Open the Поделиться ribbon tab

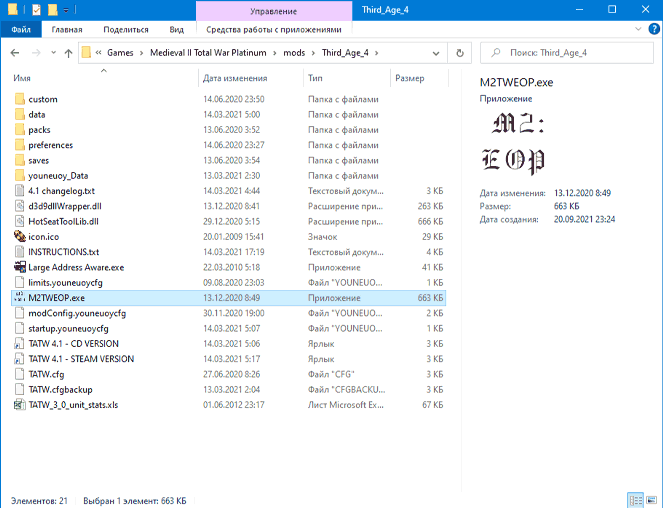125,30
